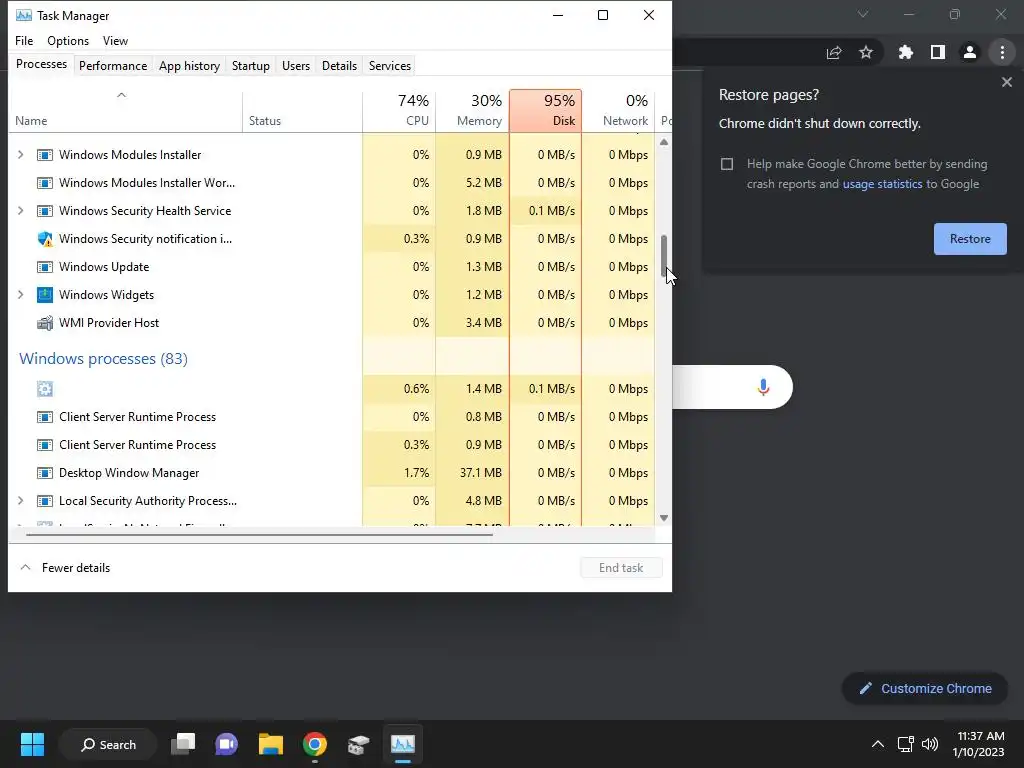The width and height of the screenshot is (1024, 768).
Task: Open Chrome extensions puzzle icon
Action: [905, 52]
